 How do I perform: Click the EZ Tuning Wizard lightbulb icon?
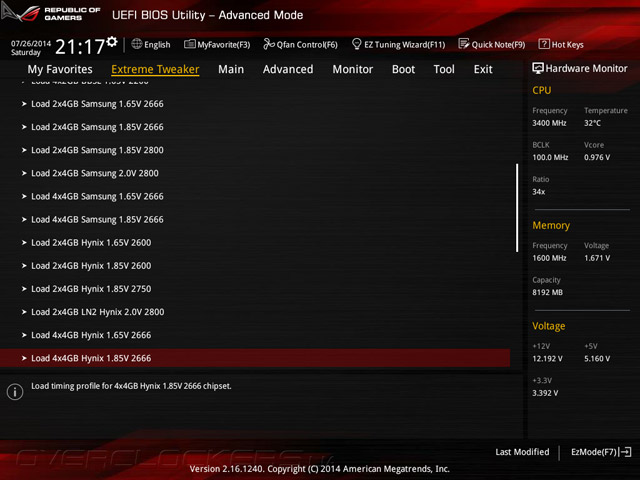pyautogui.click(x=356, y=44)
